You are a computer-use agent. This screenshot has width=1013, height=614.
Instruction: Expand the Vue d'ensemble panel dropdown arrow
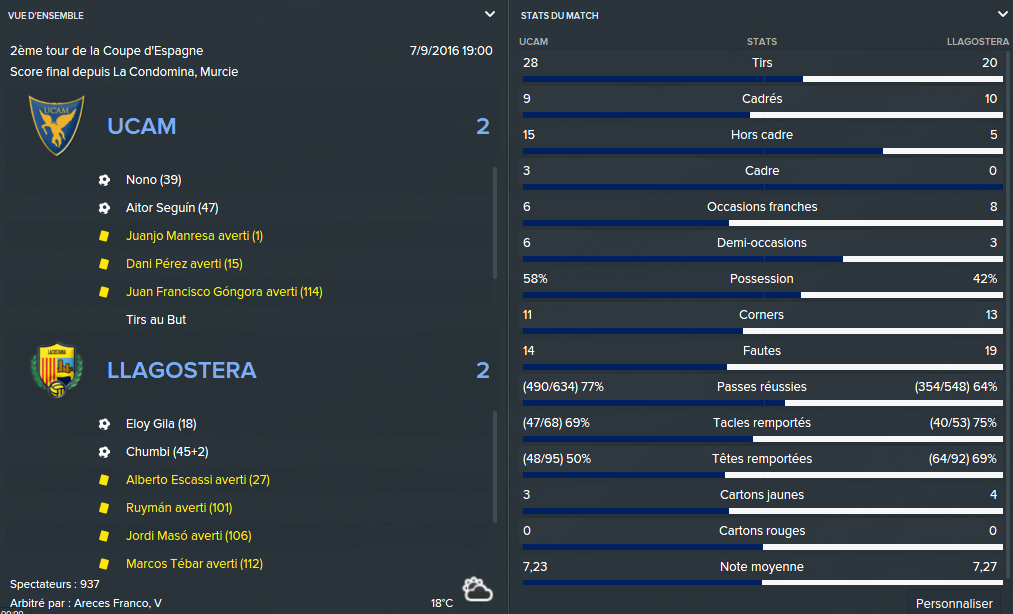490,14
